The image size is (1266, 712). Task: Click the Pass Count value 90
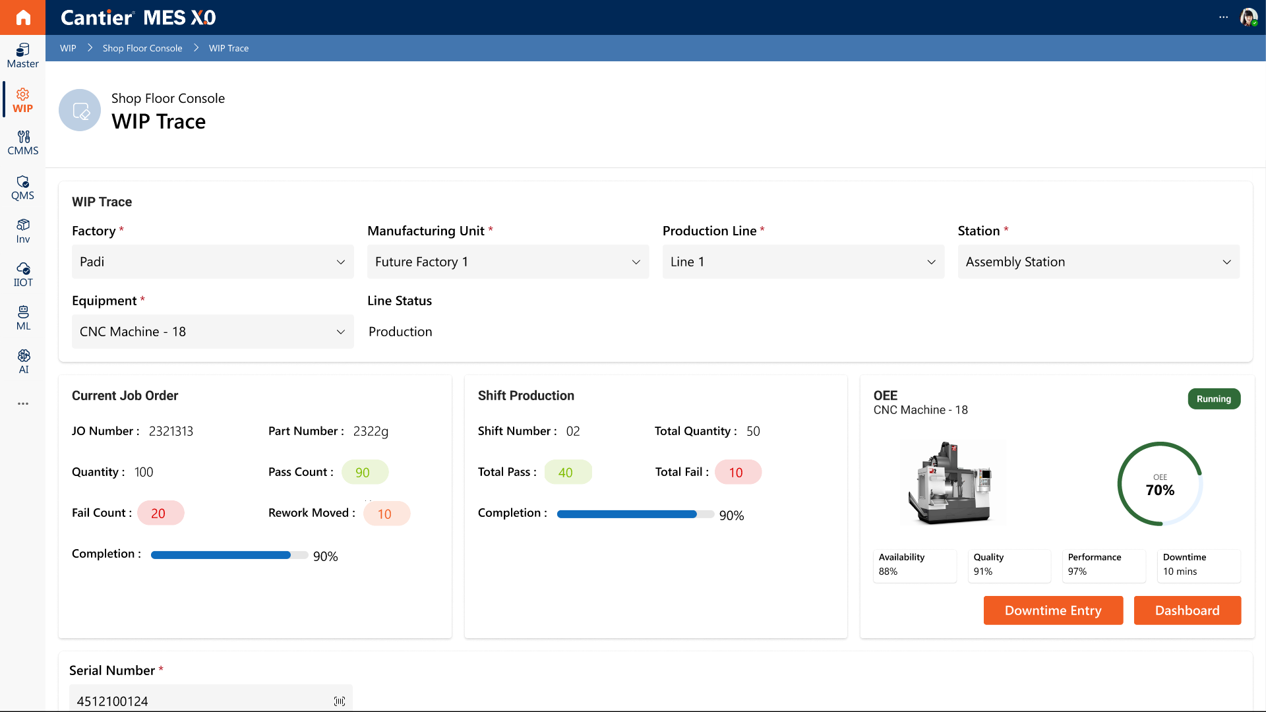point(364,472)
